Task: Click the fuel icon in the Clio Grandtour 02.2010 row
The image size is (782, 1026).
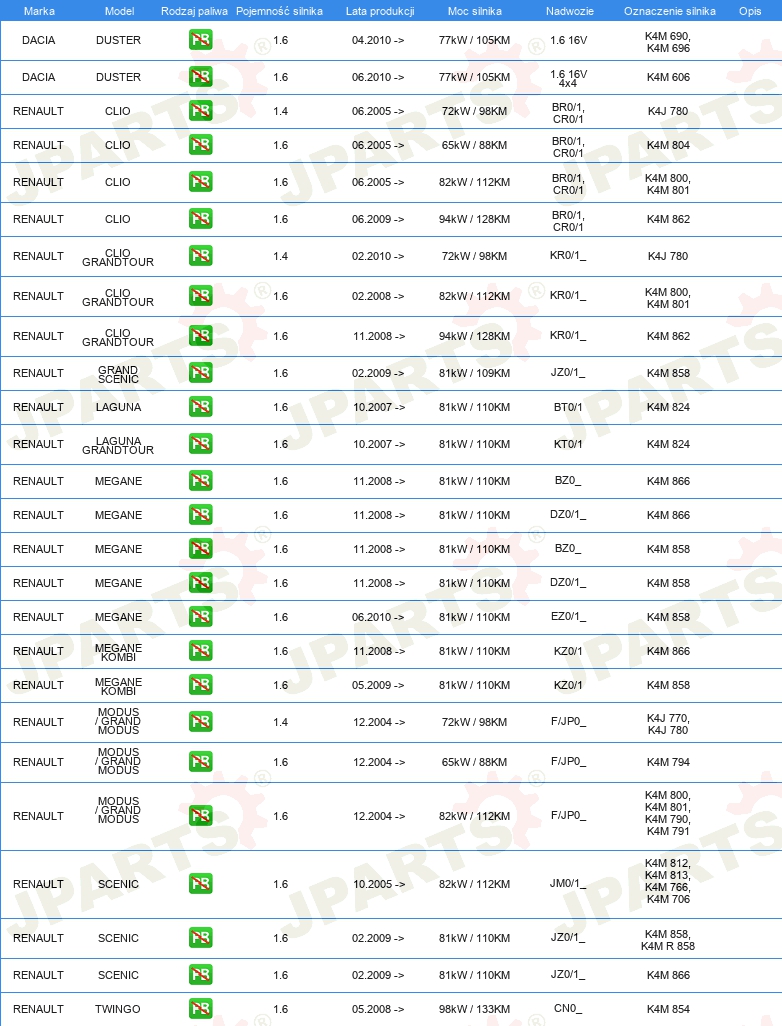Action: pos(200,256)
